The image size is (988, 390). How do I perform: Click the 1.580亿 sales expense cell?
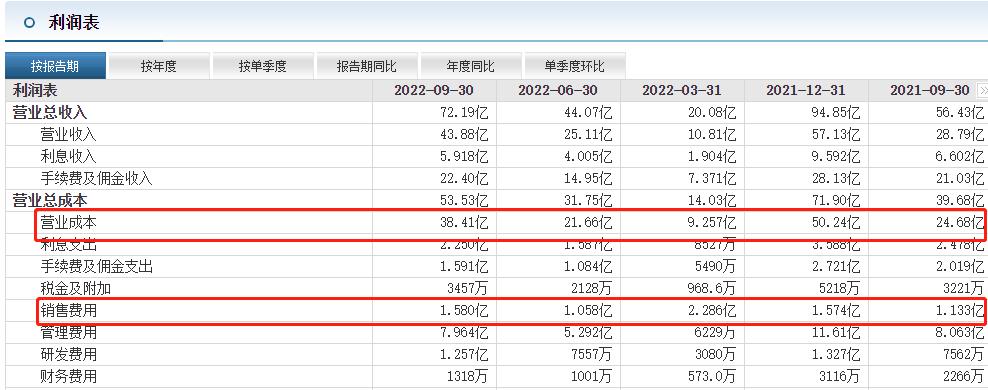click(x=463, y=311)
